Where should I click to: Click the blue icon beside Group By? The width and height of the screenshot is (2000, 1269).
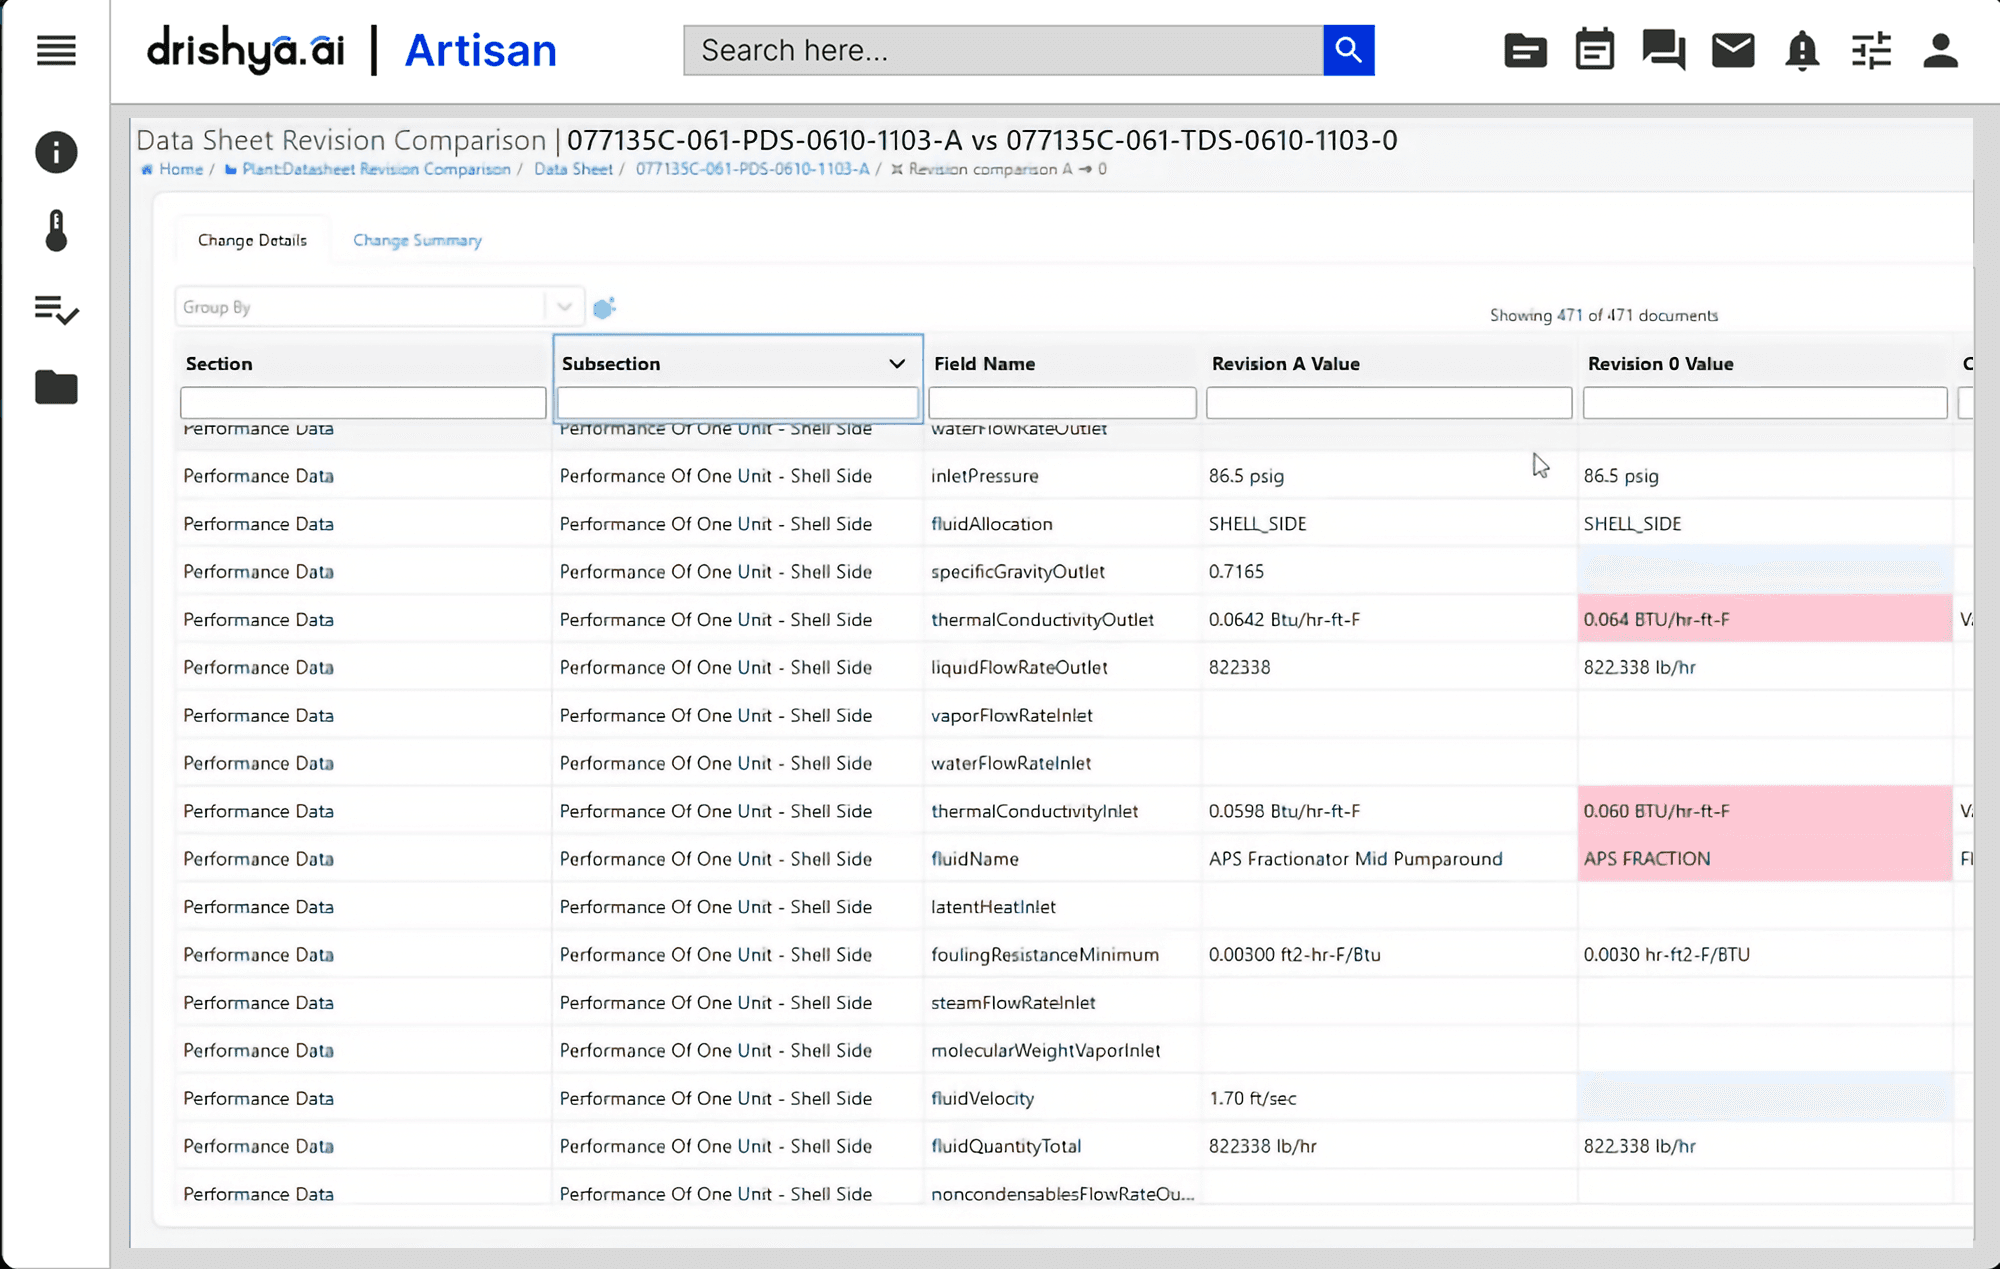(x=604, y=308)
